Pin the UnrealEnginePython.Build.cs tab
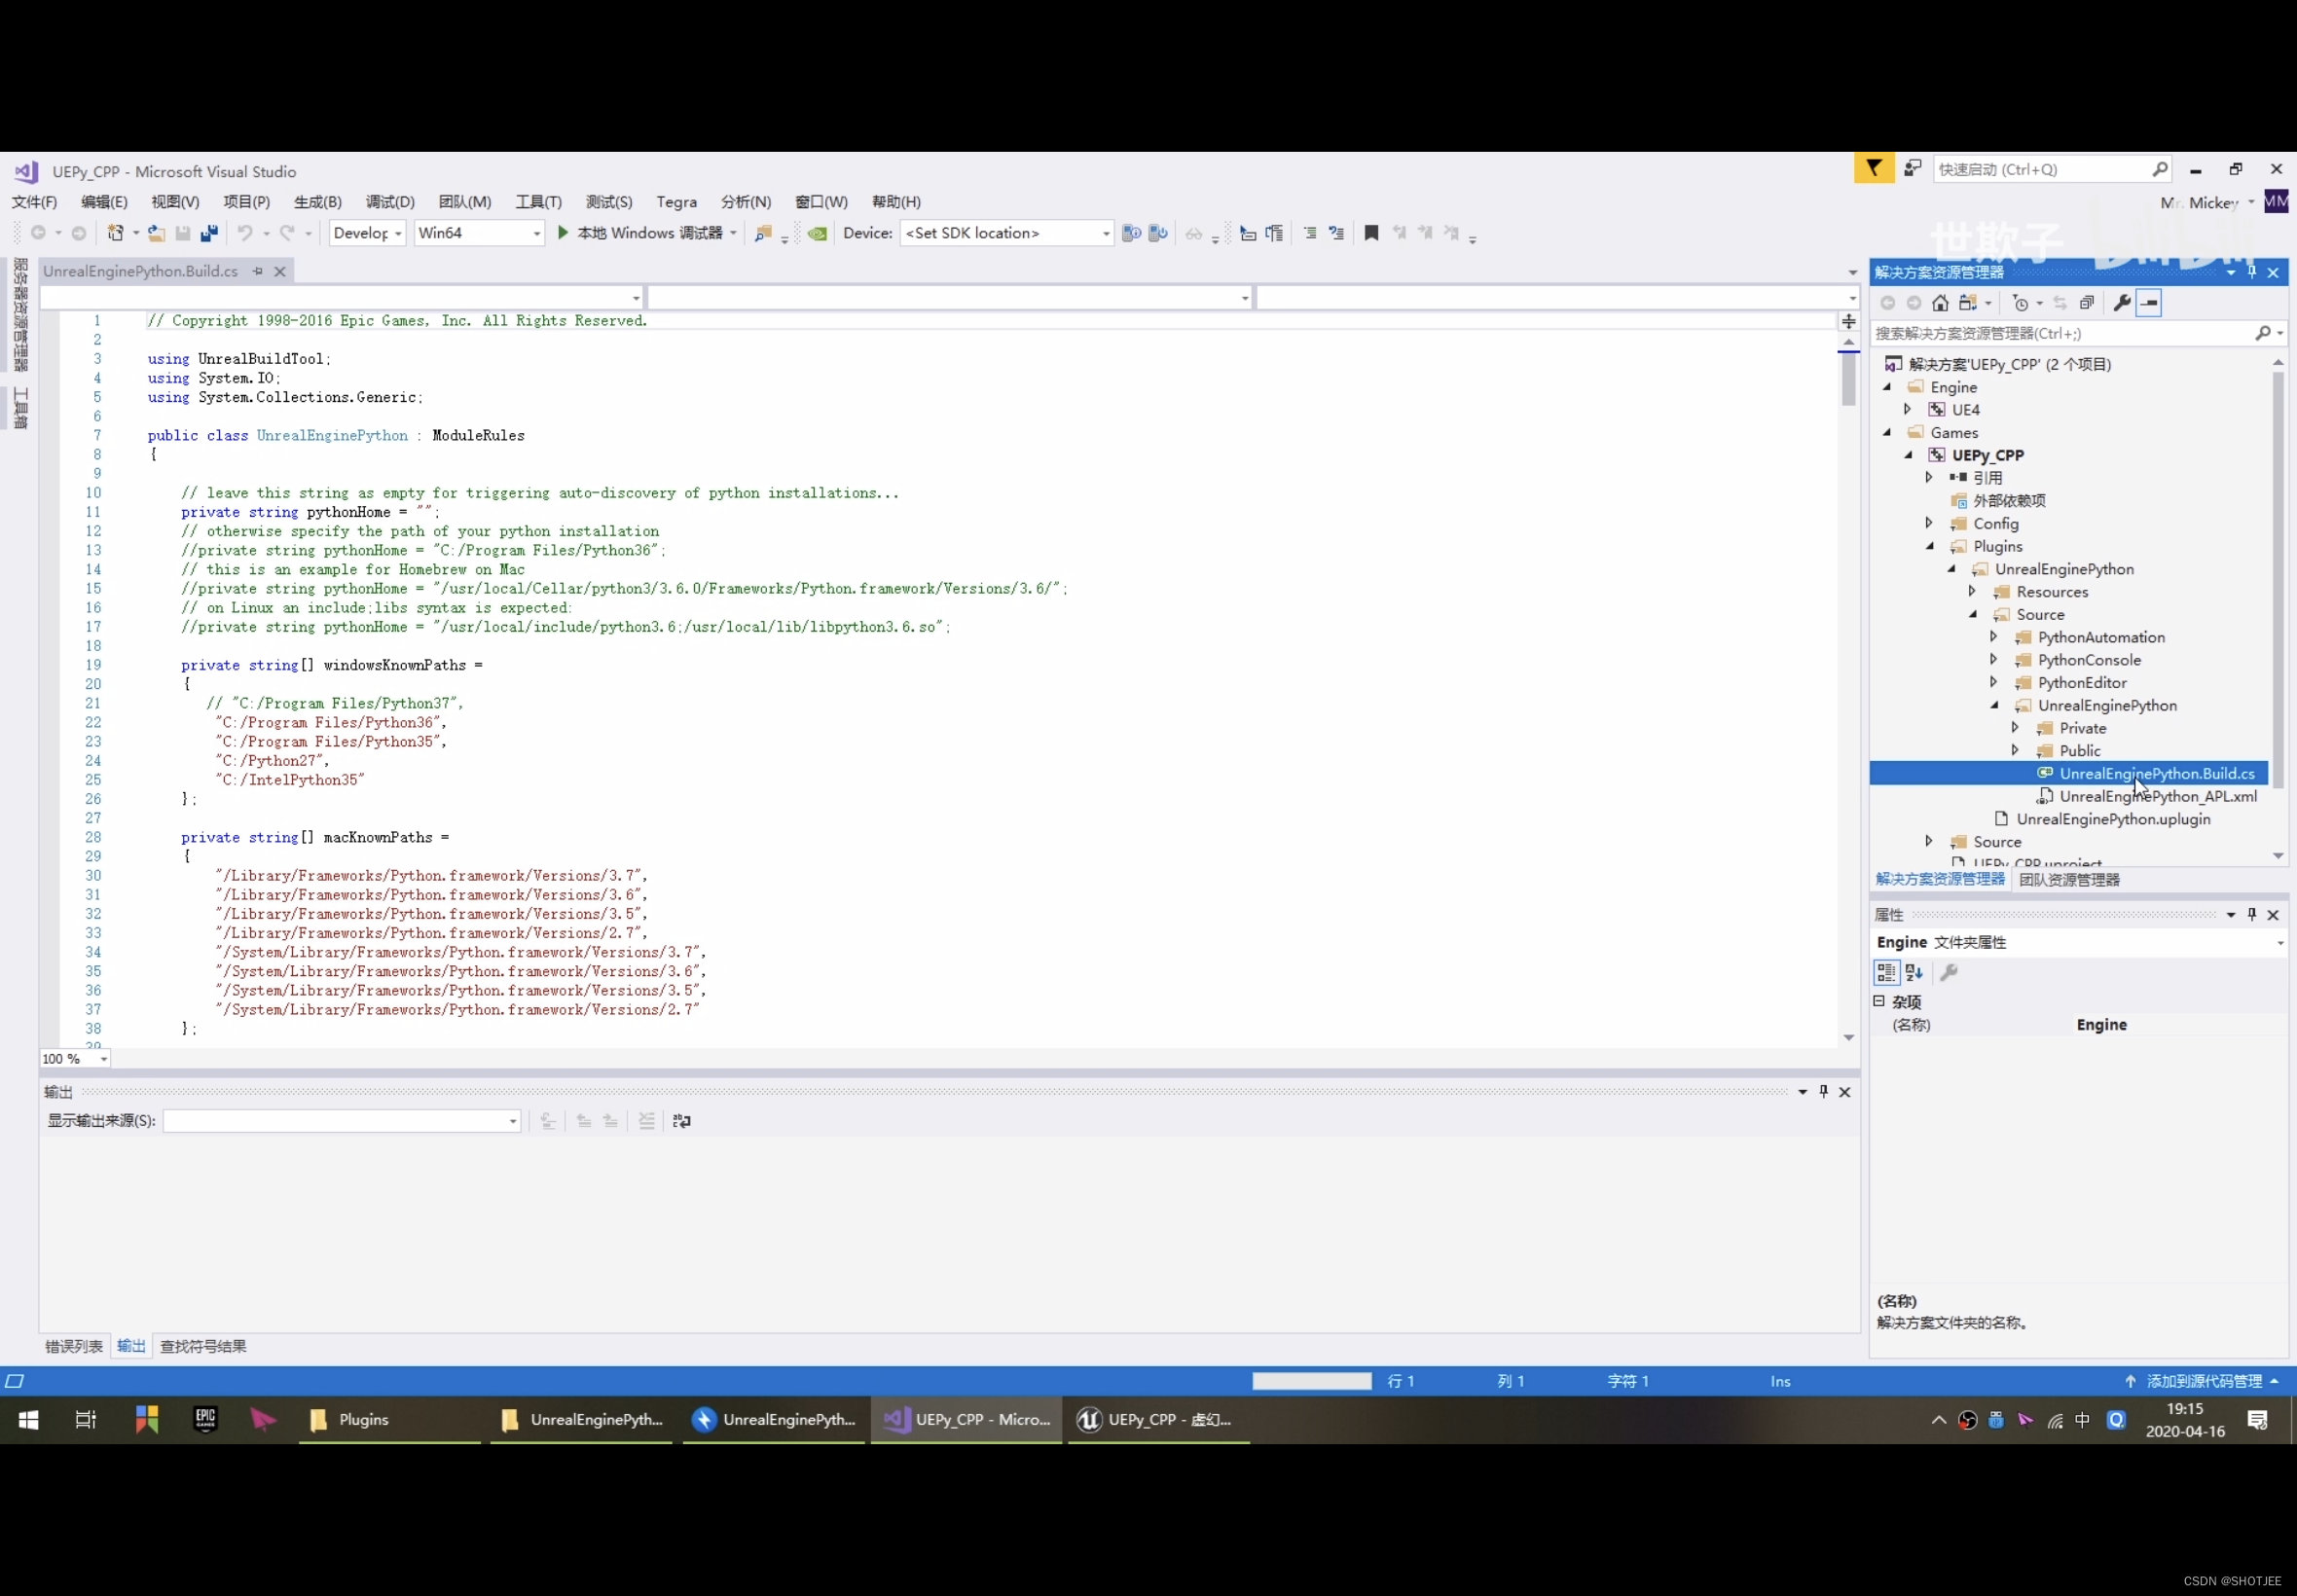 click(257, 271)
